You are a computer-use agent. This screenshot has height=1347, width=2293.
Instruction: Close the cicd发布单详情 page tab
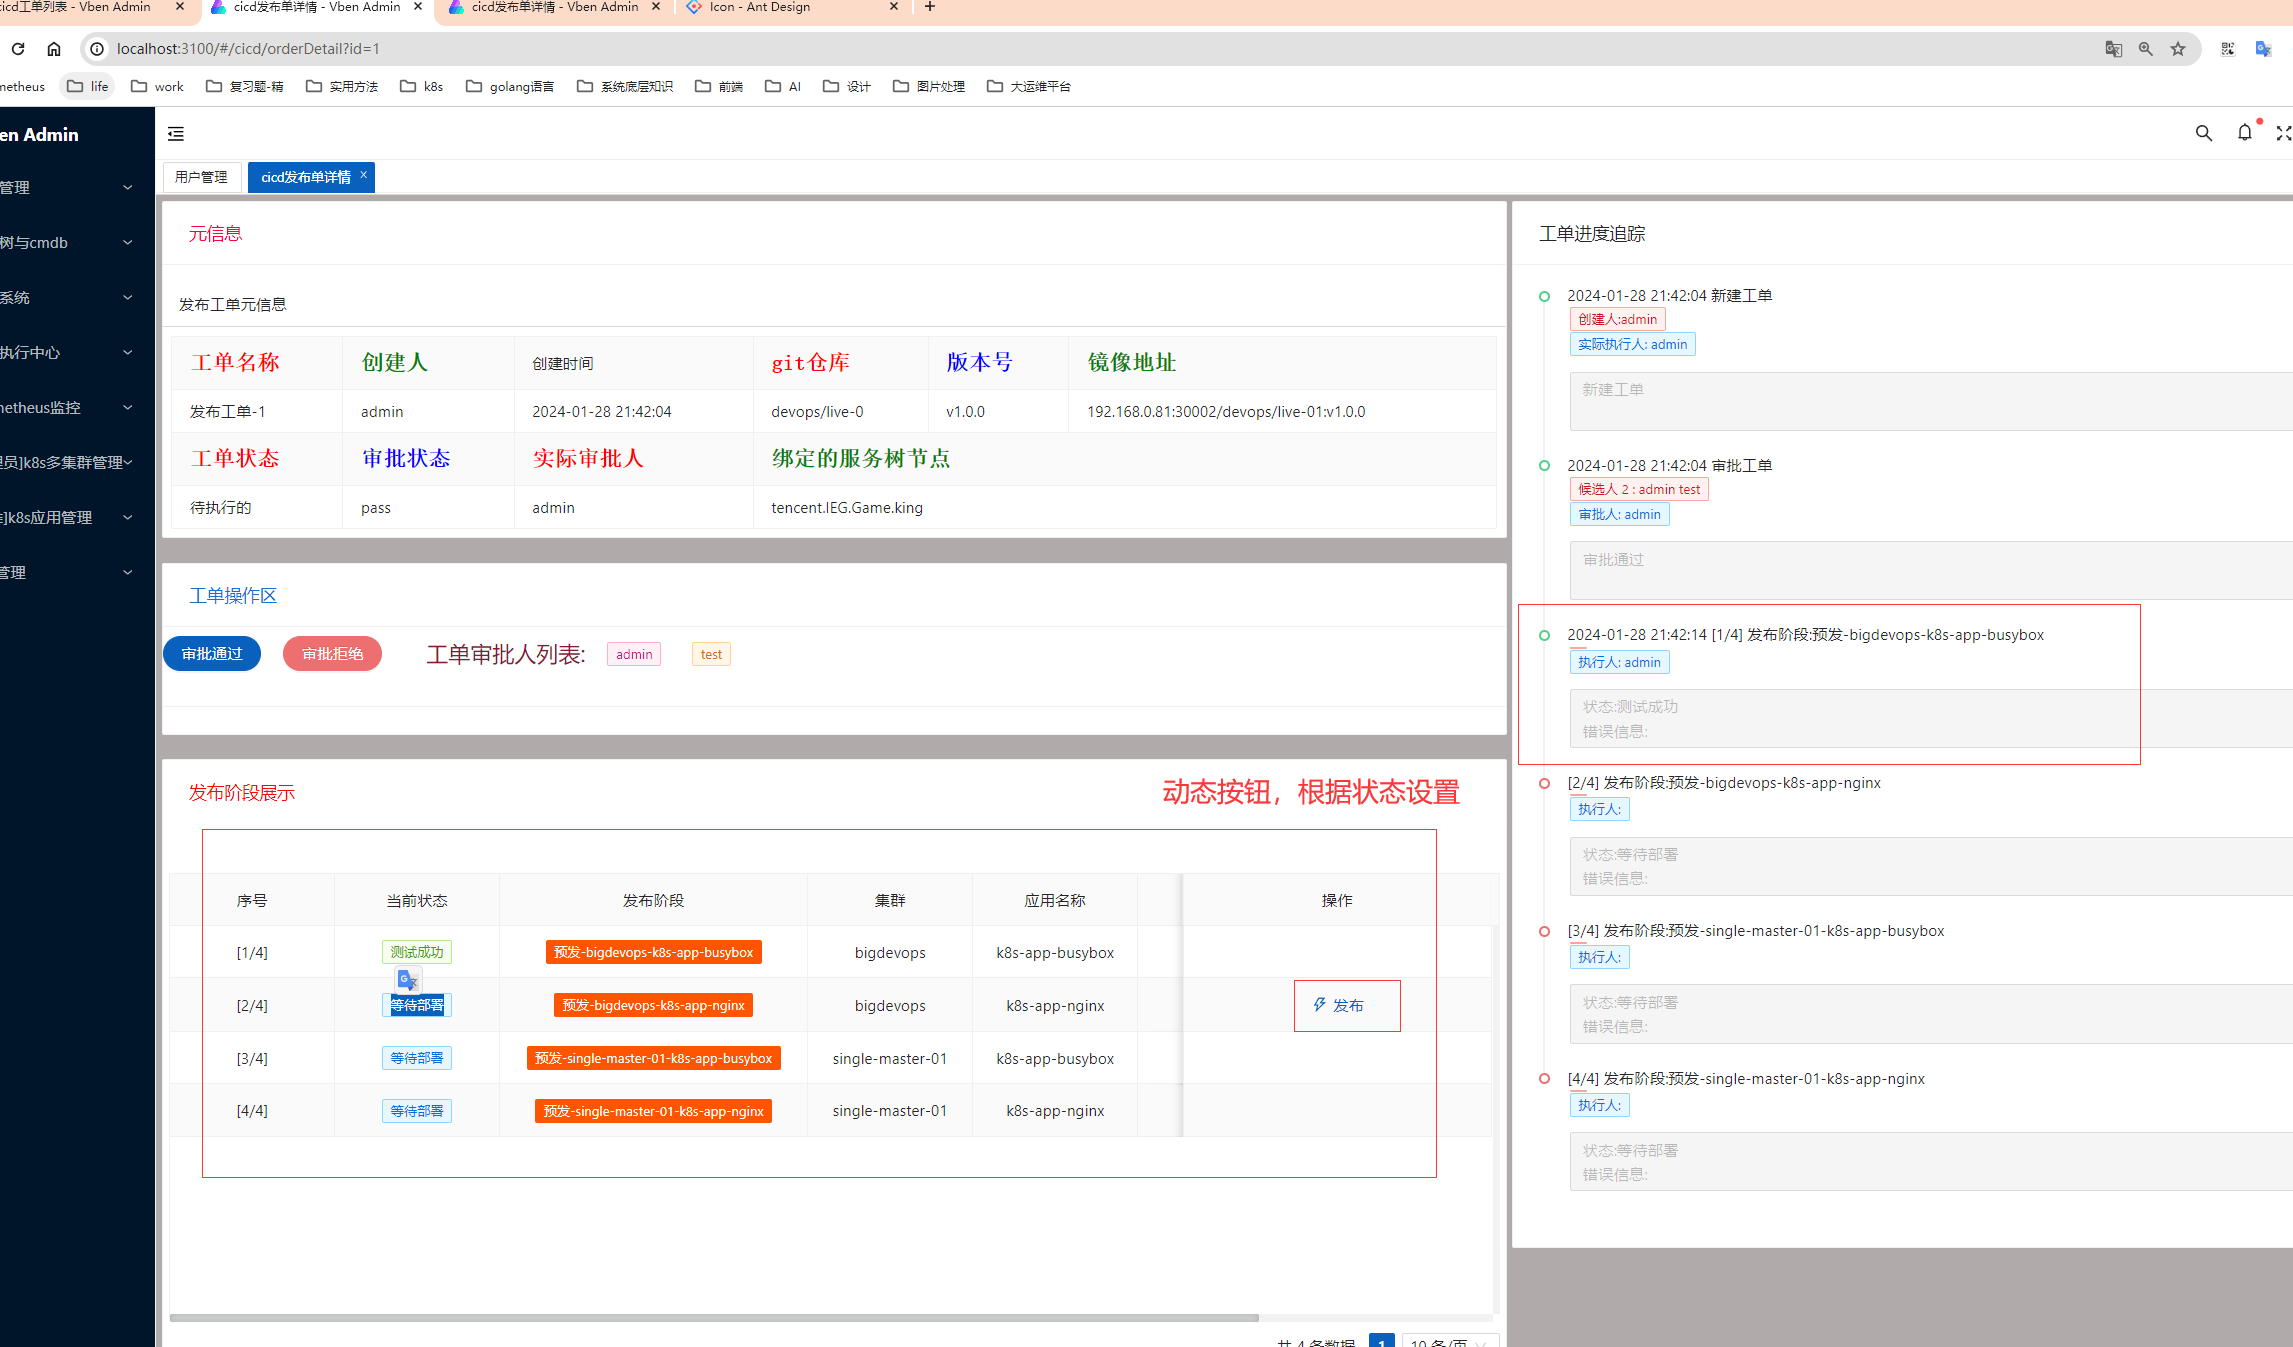pos(364,175)
